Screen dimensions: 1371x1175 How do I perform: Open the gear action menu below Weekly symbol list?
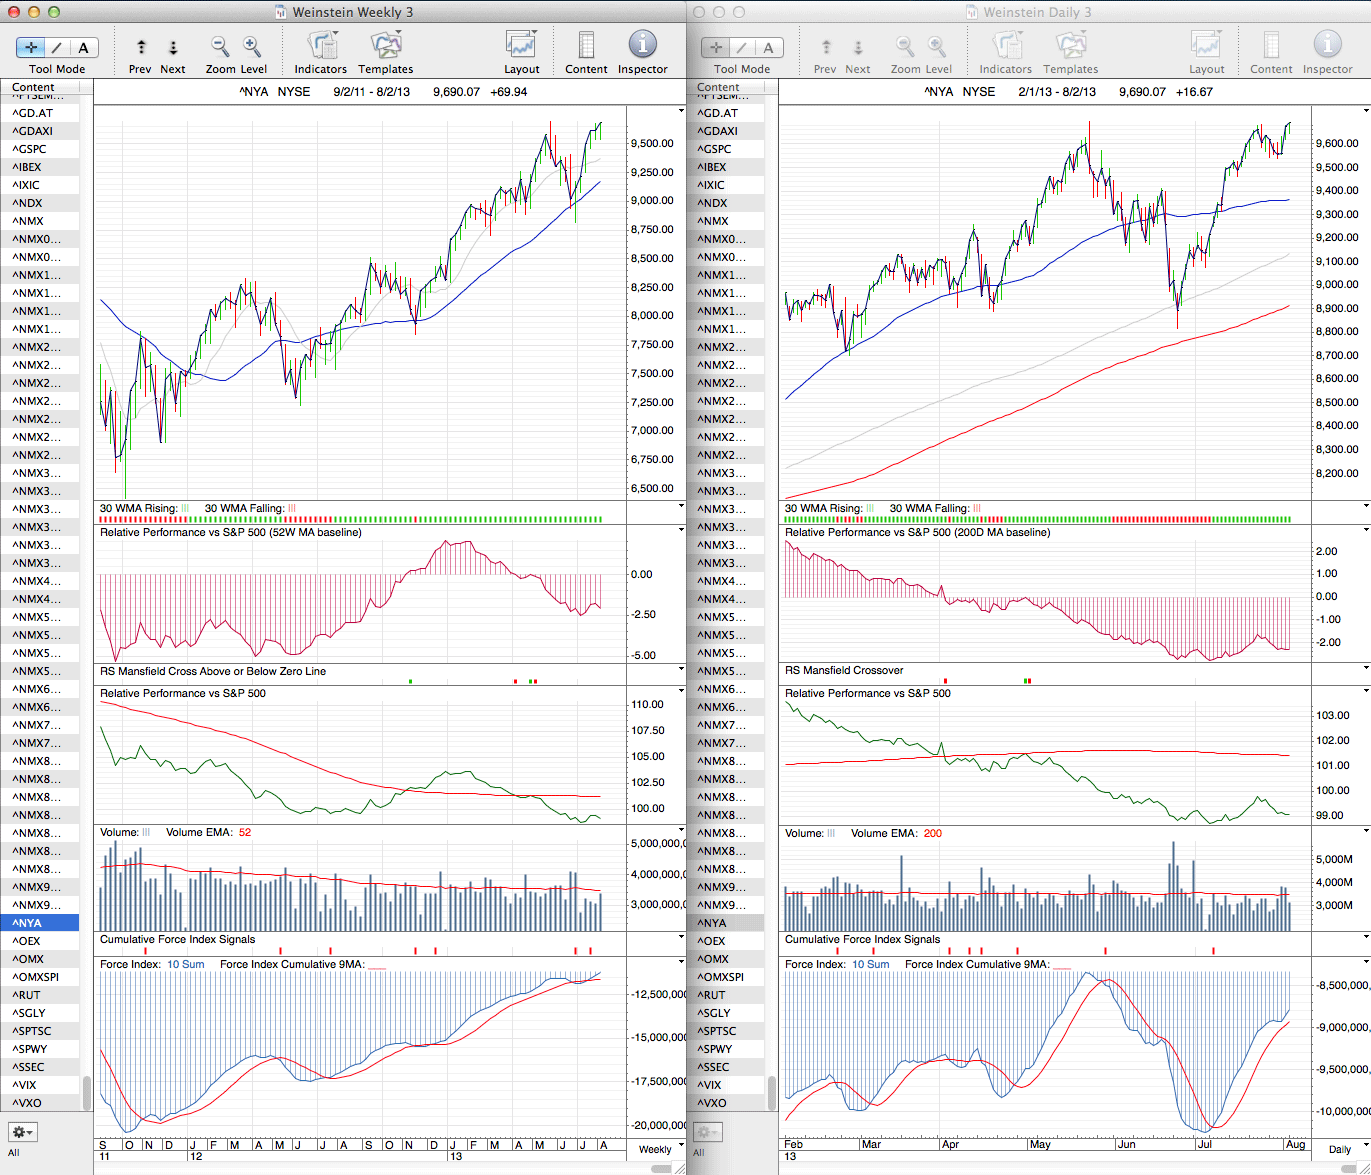coord(23,1132)
